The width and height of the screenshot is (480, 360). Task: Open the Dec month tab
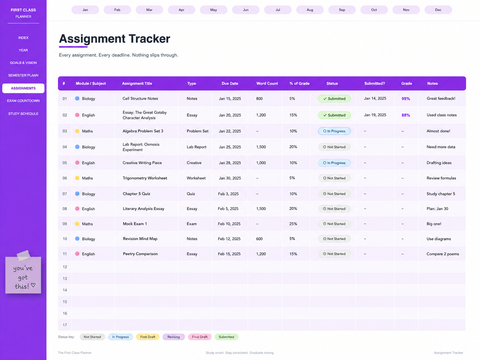pos(438,10)
